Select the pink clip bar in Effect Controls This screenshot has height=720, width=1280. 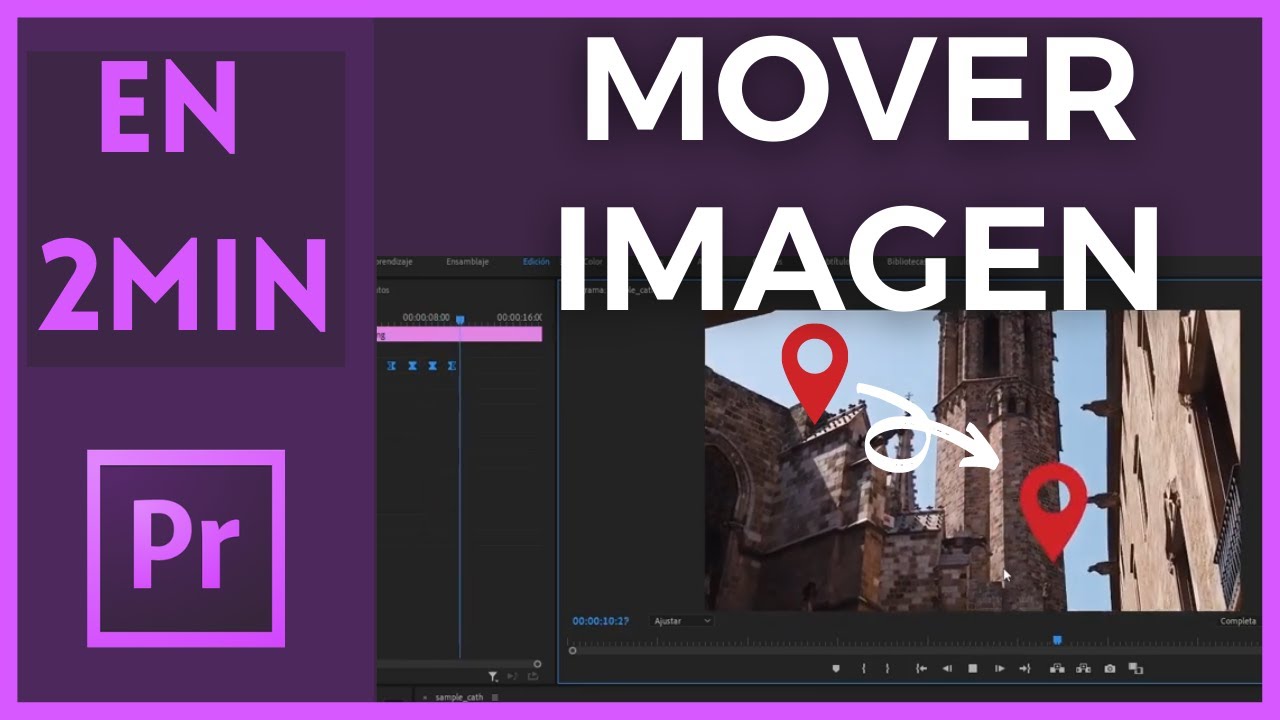click(x=459, y=335)
